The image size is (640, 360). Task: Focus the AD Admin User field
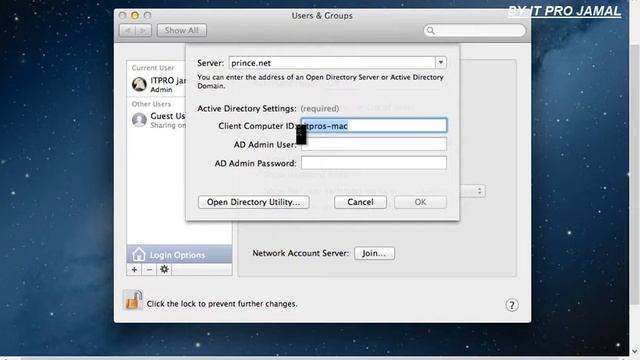point(374,144)
